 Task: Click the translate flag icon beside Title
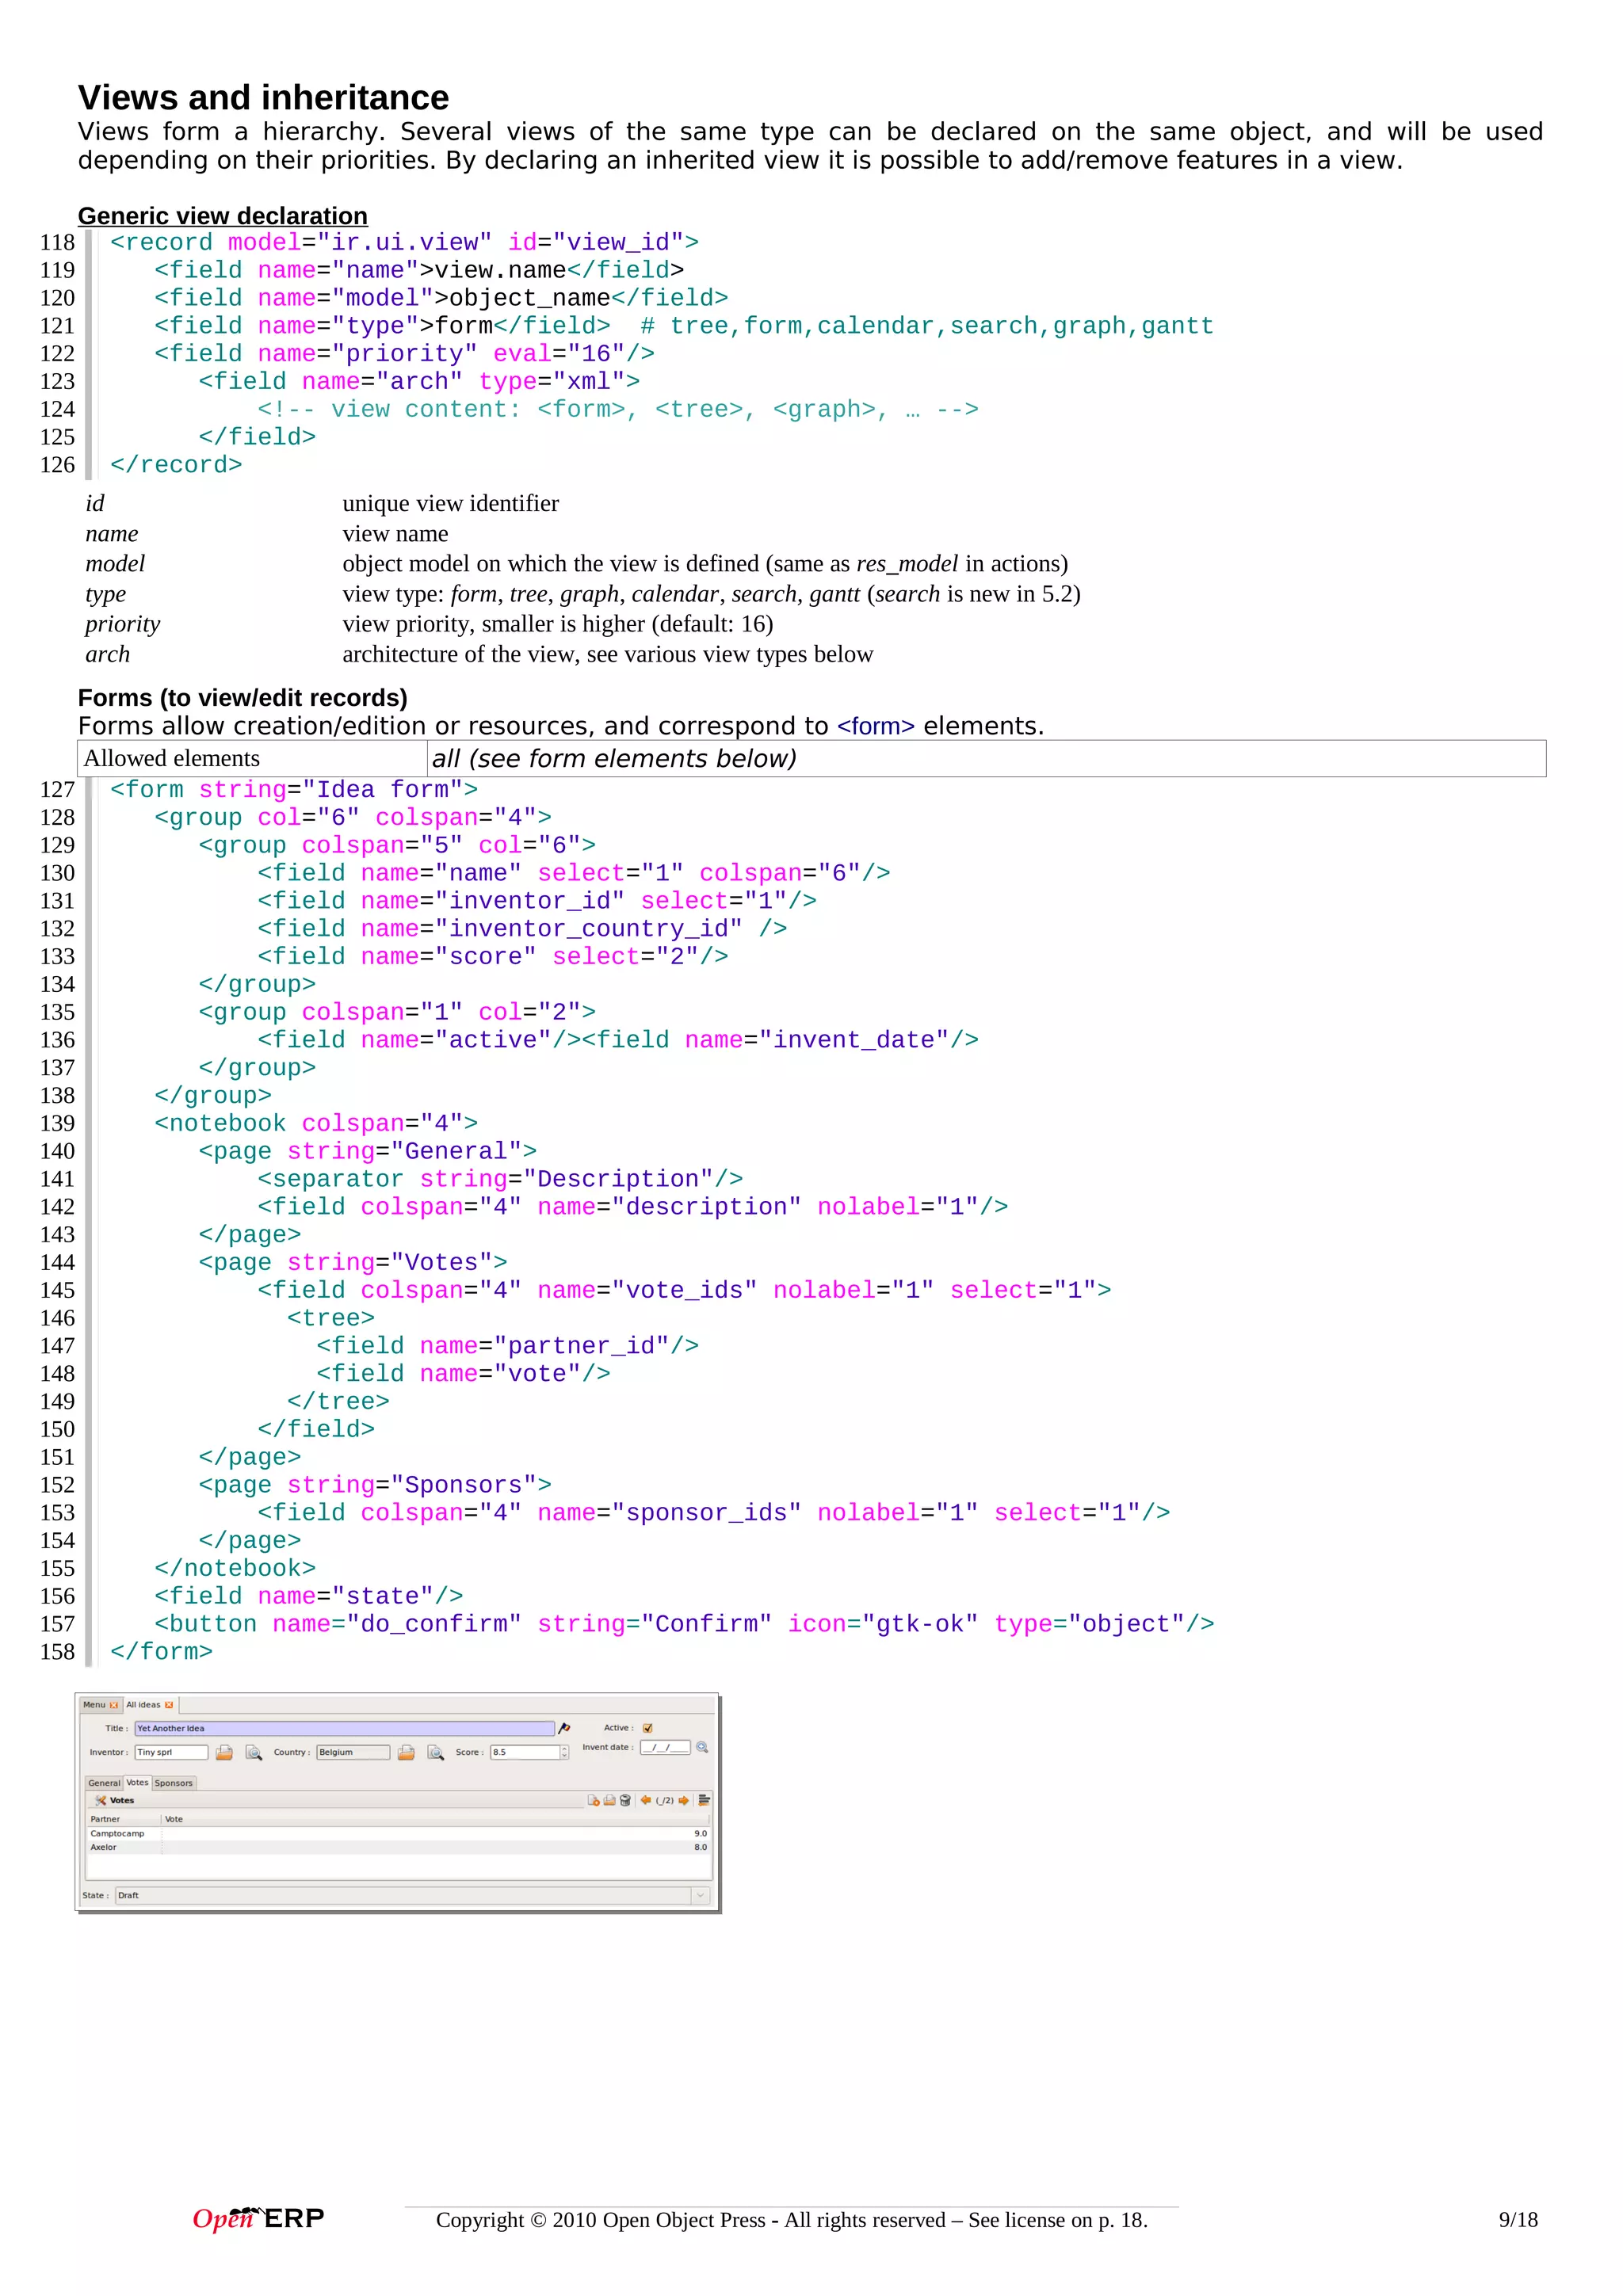click(564, 1728)
